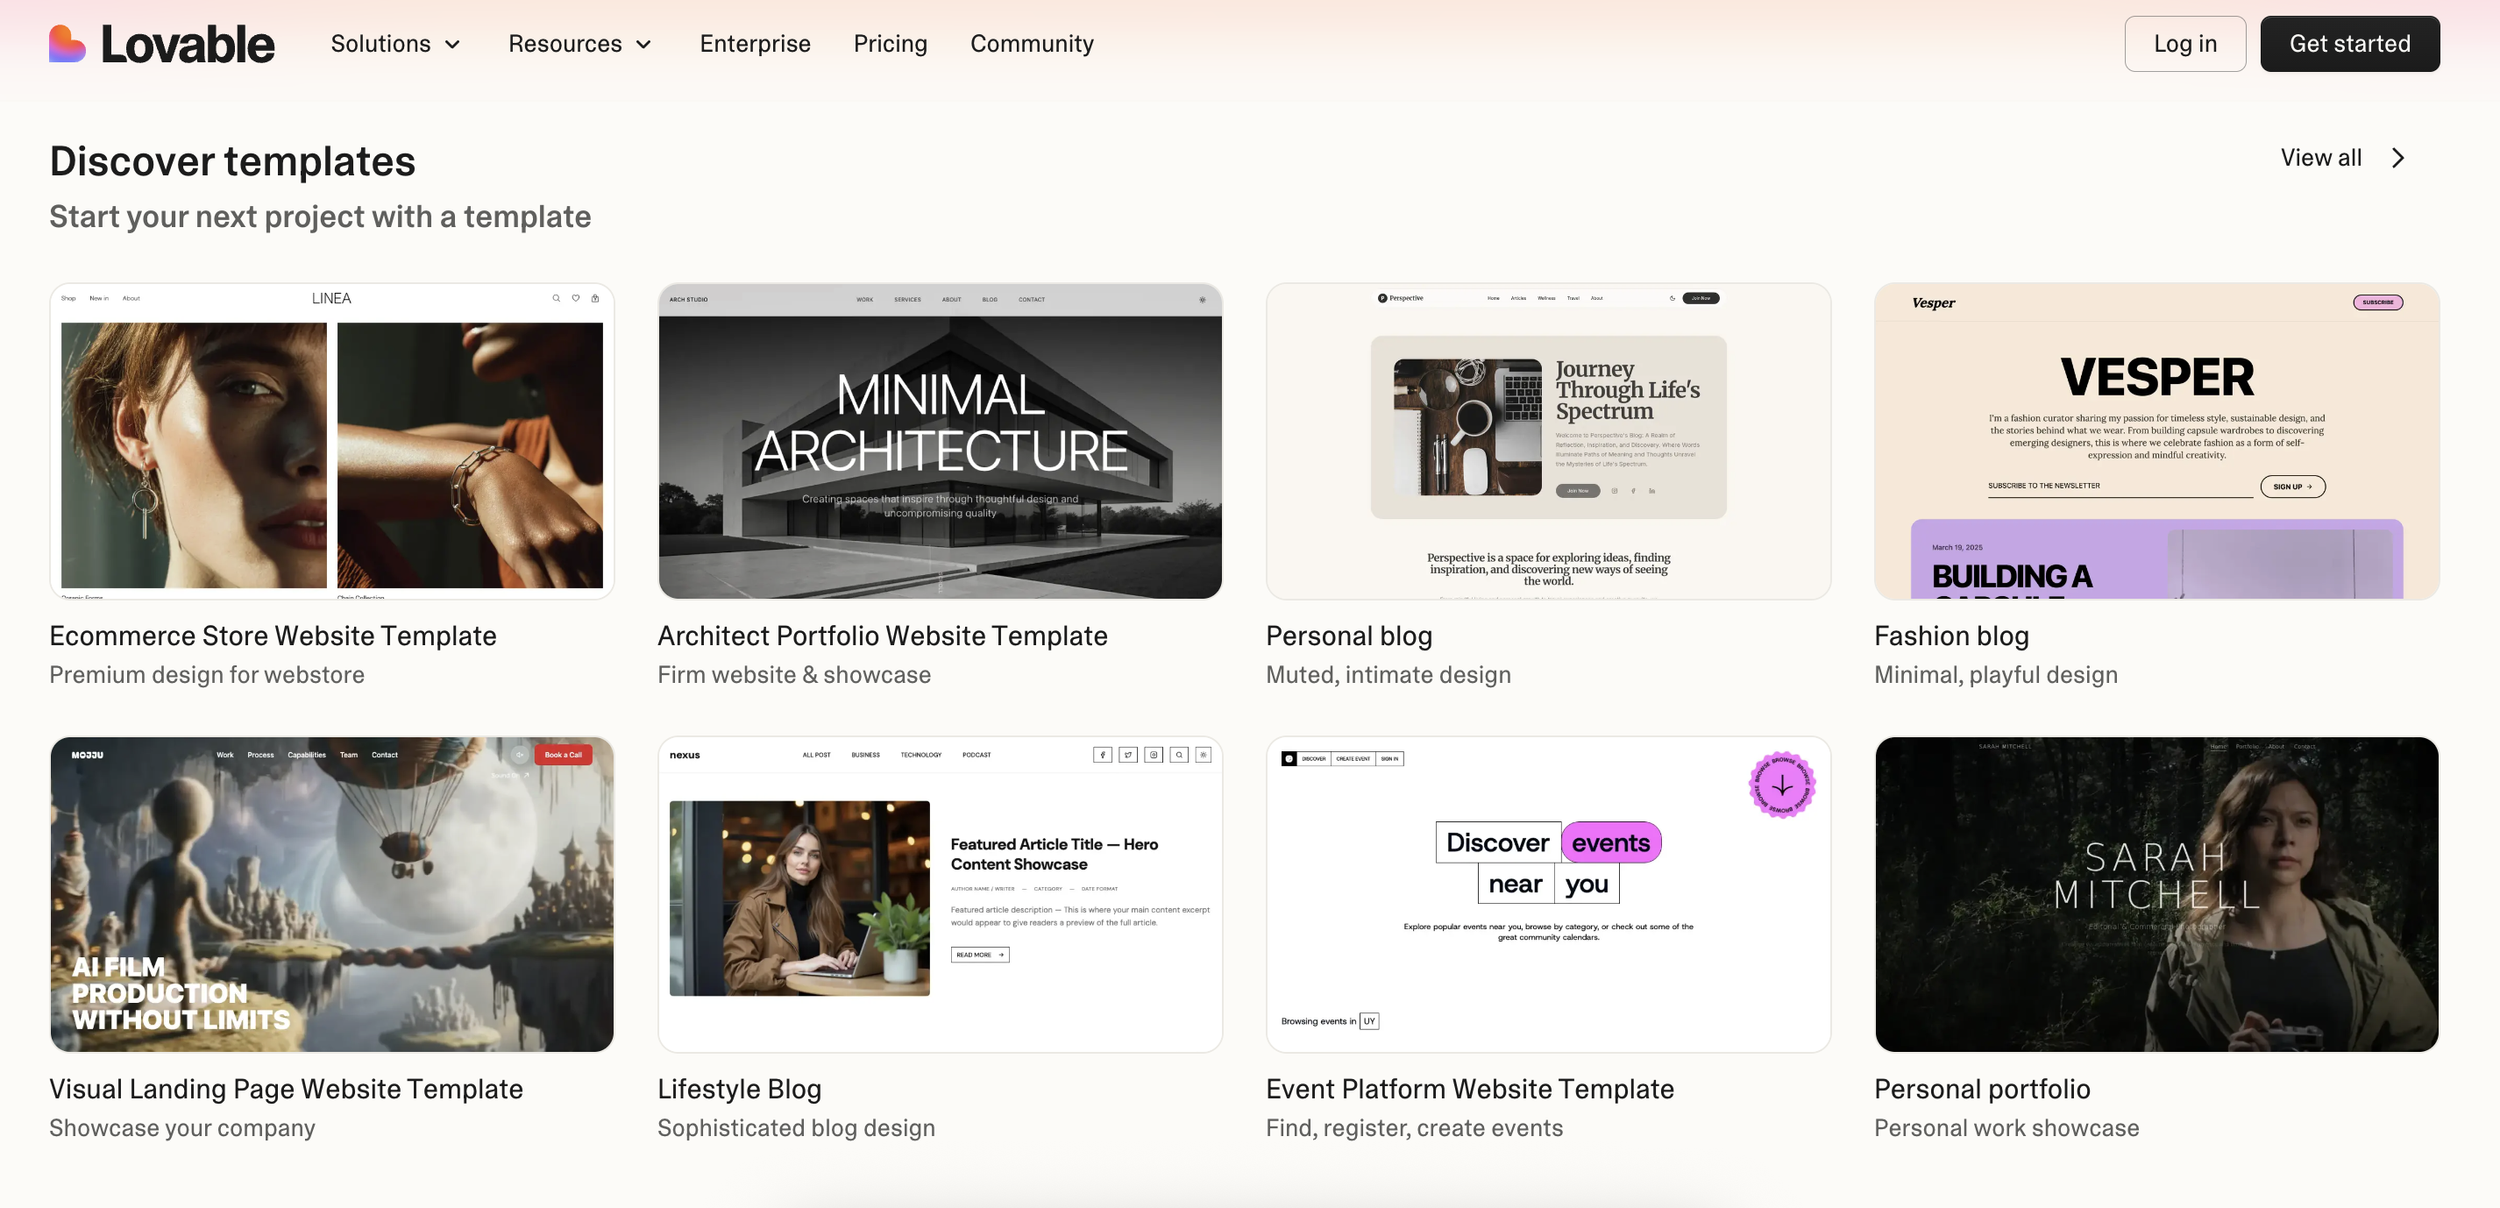
Task: Toggle the theme icon in Arch Studio header
Action: click(x=1204, y=299)
